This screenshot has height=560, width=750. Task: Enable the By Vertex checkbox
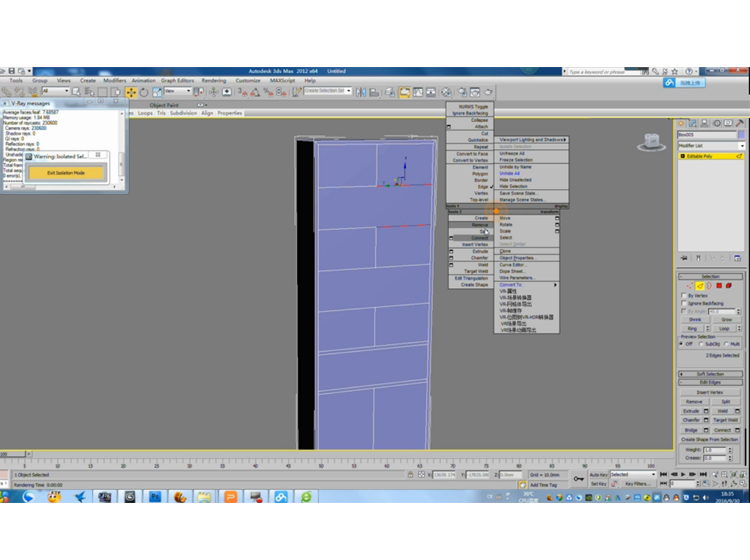point(684,296)
